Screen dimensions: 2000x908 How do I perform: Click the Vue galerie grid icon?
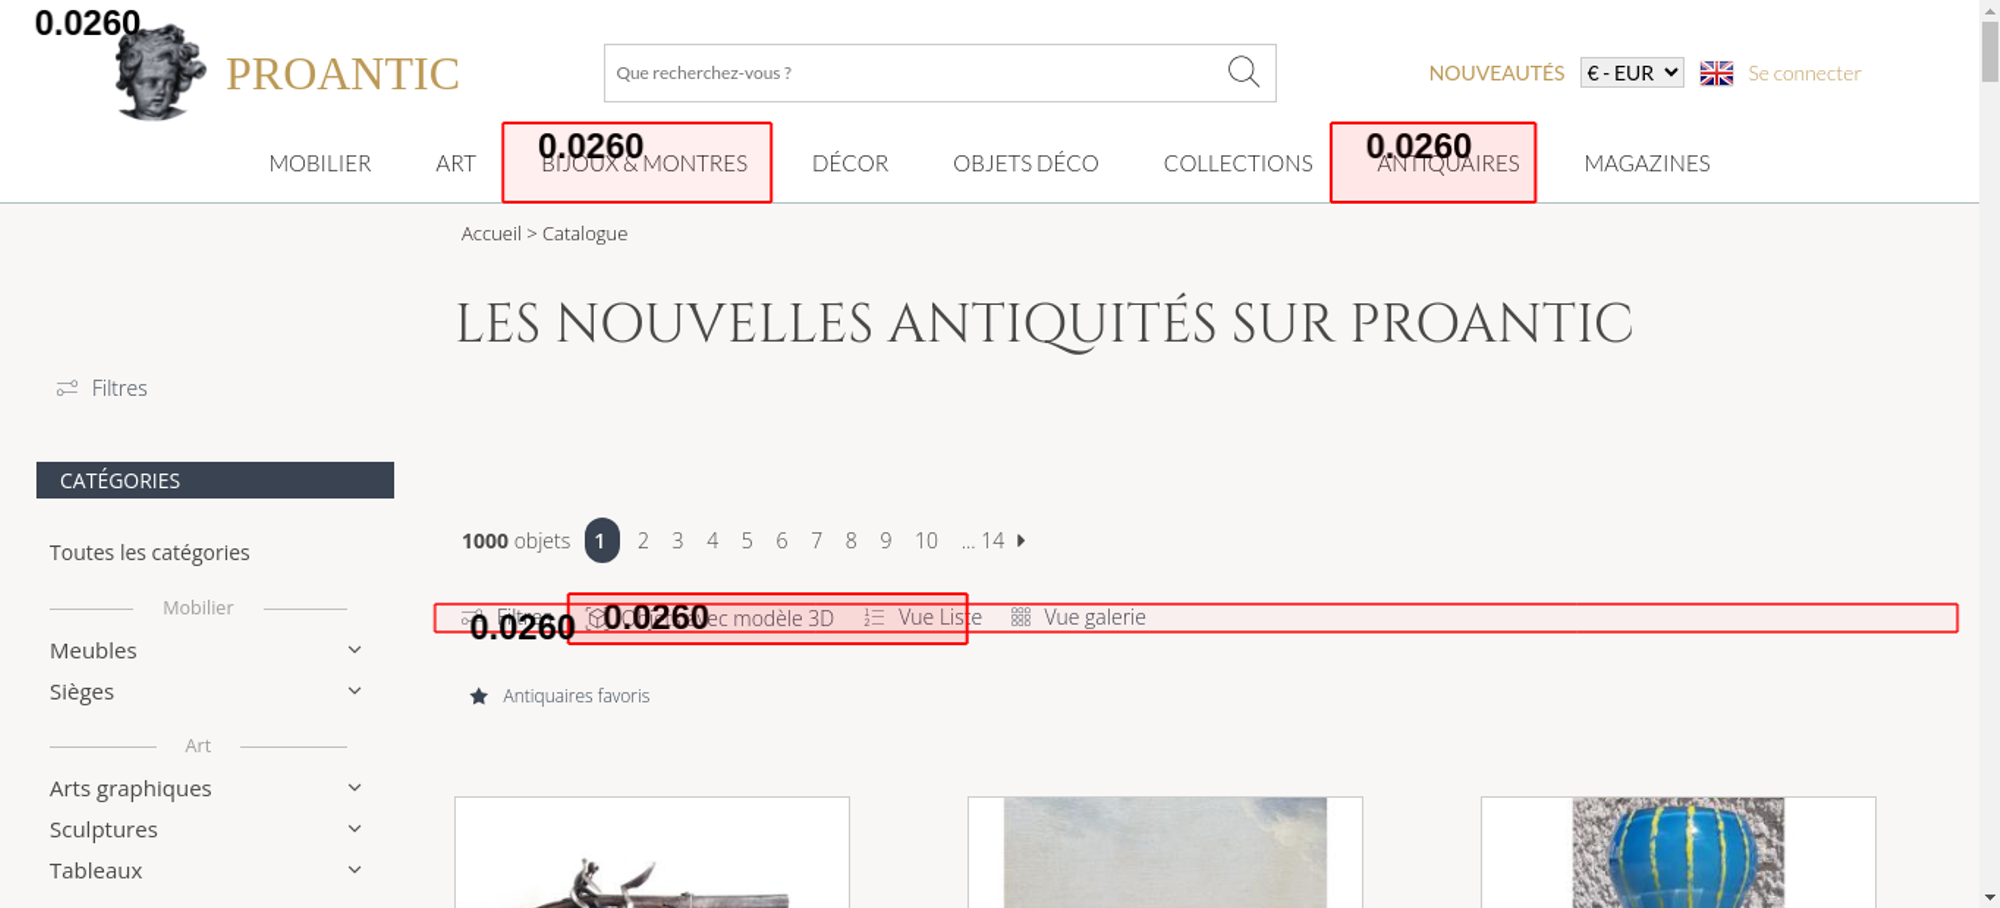(1020, 618)
